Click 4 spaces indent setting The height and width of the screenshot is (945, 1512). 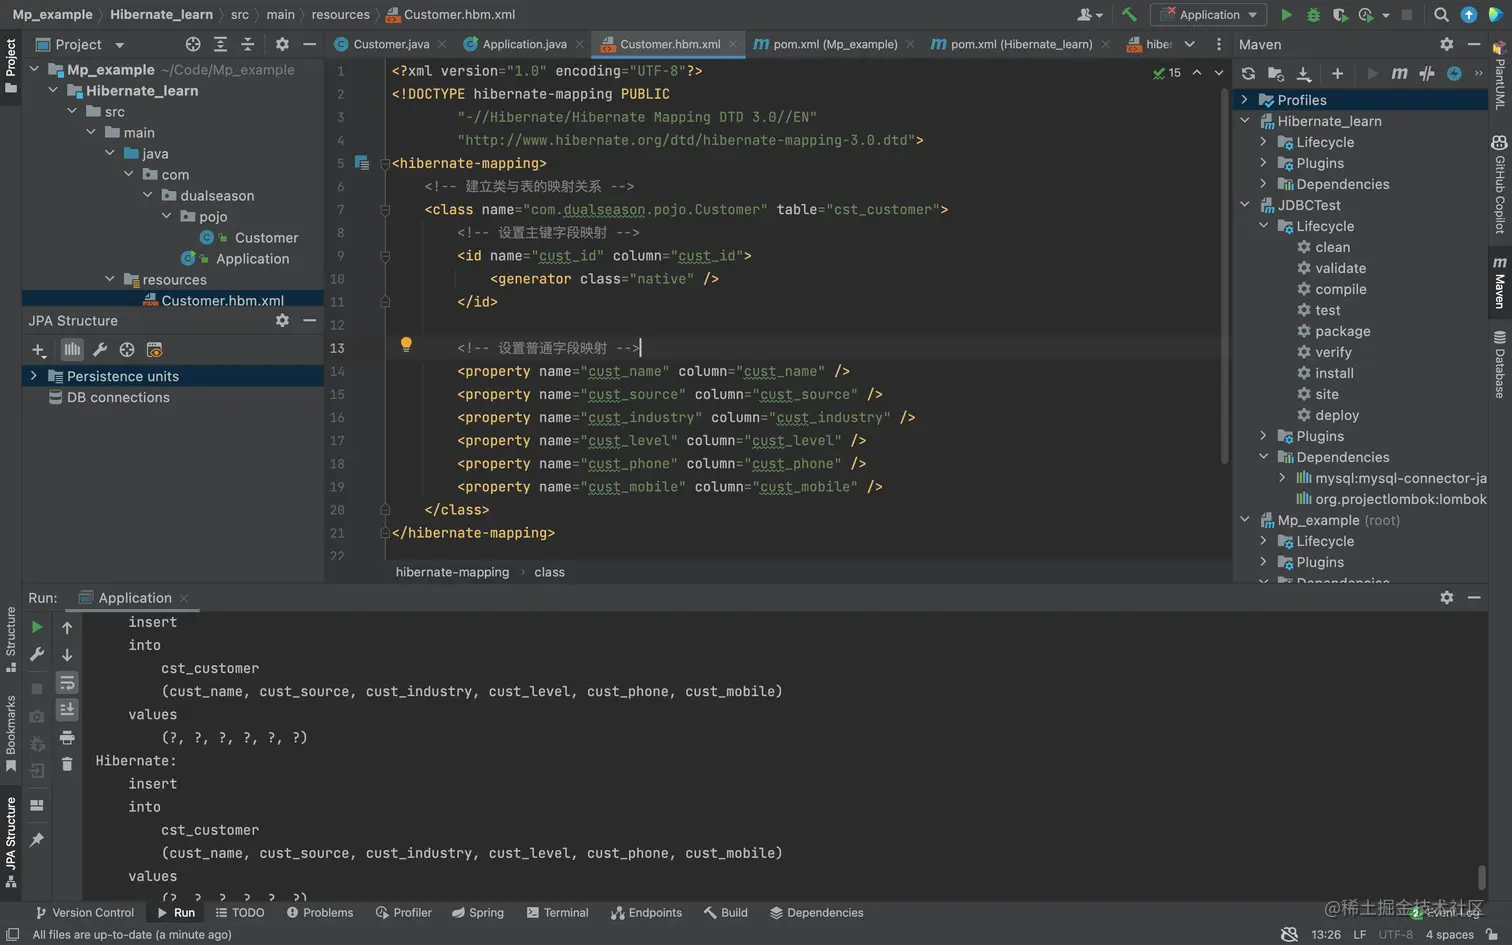click(1449, 934)
